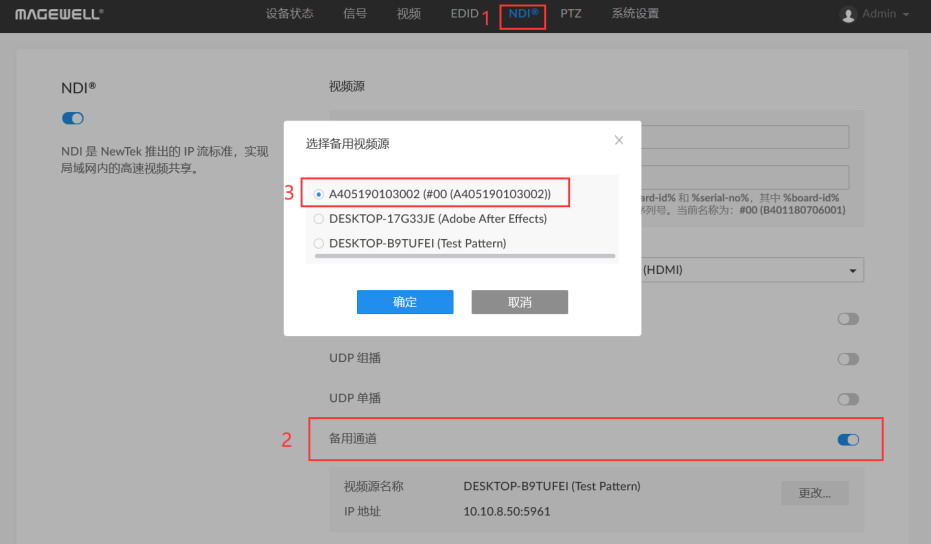Select the NDI tab
The image size is (931, 544).
click(523, 14)
